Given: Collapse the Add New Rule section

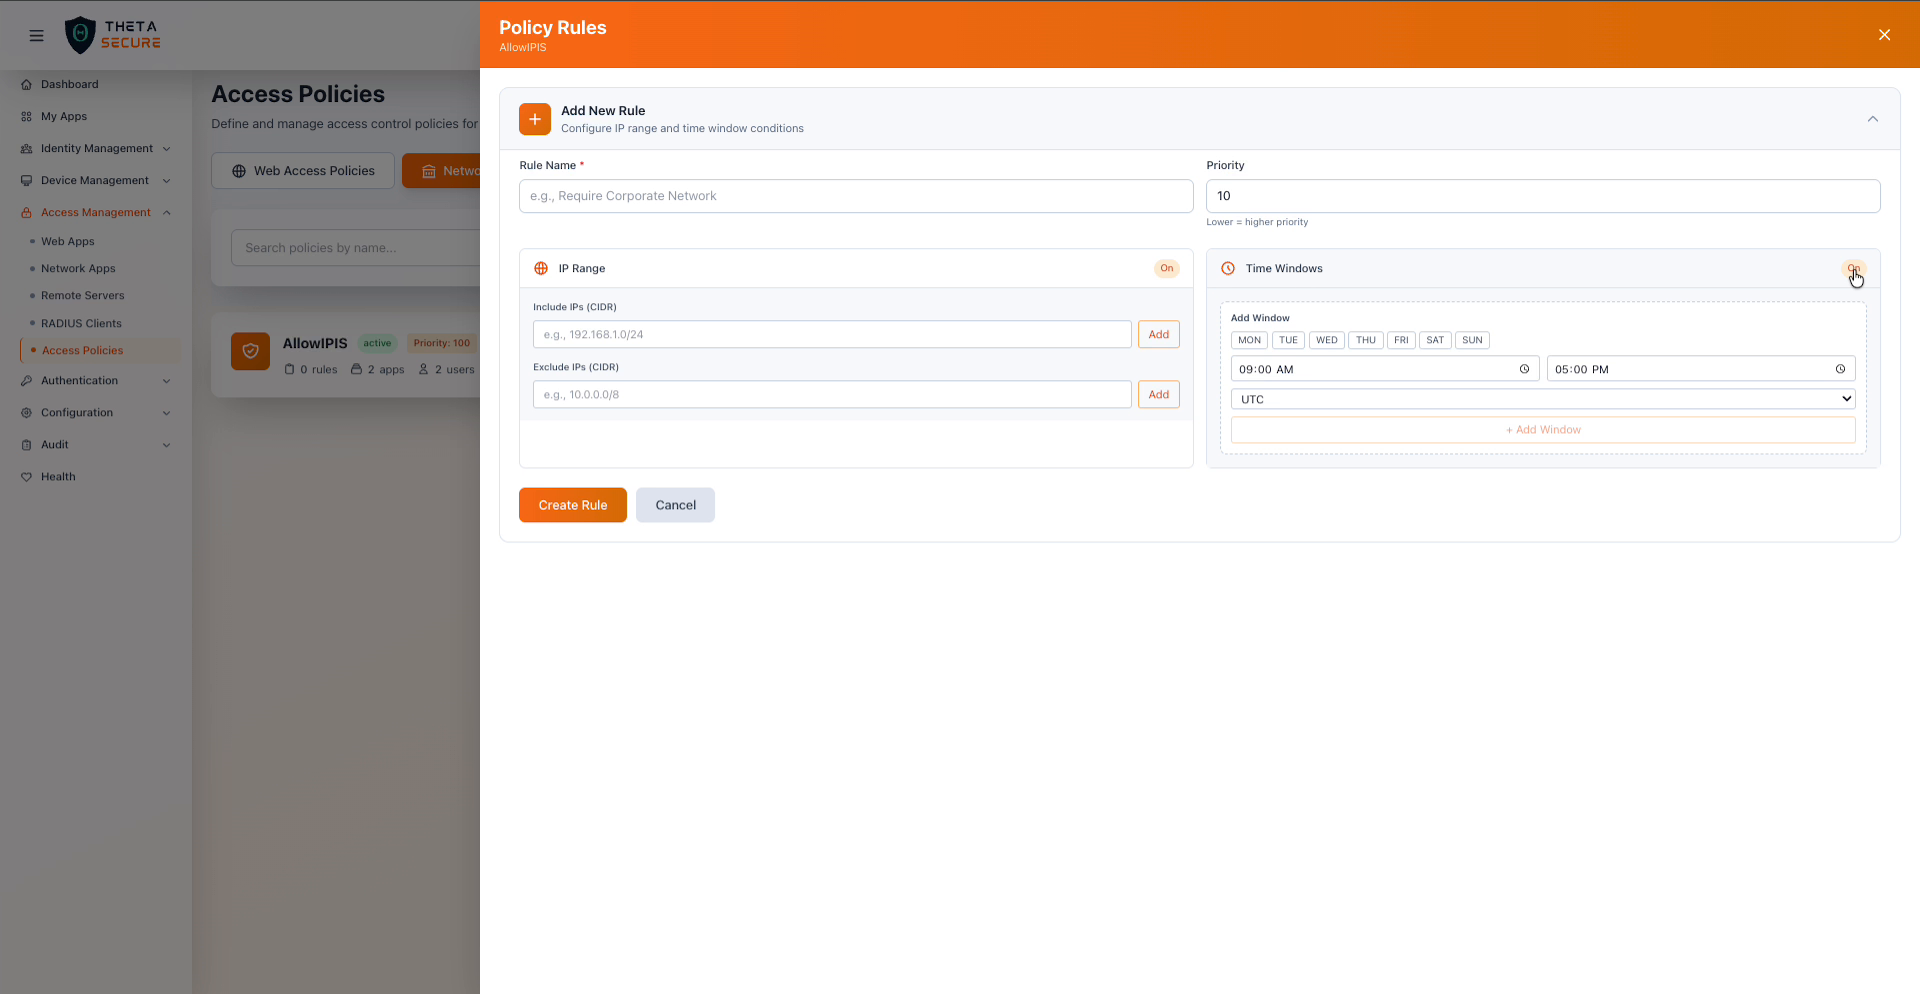Looking at the screenshot, I should pos(1873,118).
